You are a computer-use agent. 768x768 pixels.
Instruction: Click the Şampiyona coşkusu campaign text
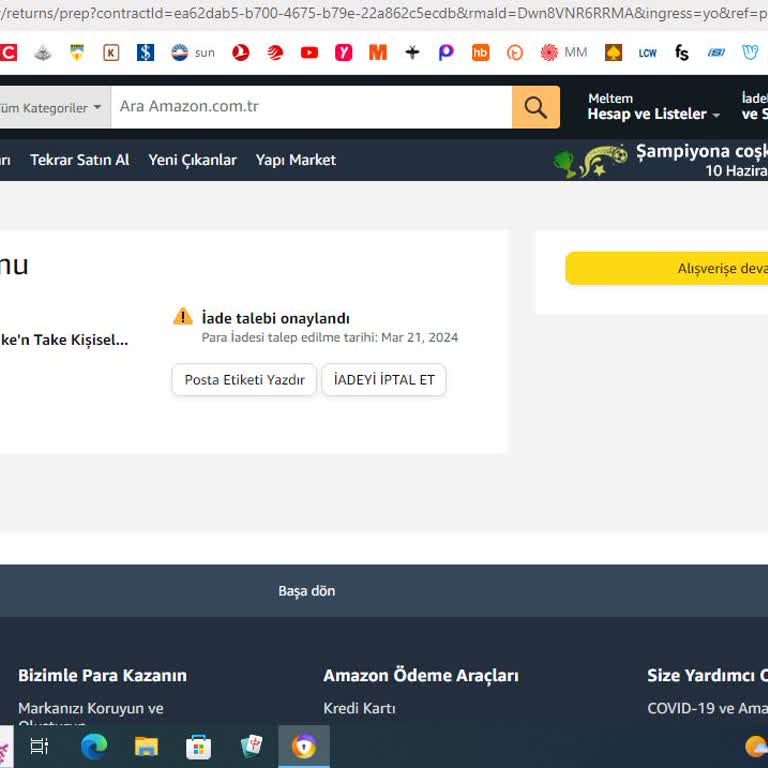point(701,151)
